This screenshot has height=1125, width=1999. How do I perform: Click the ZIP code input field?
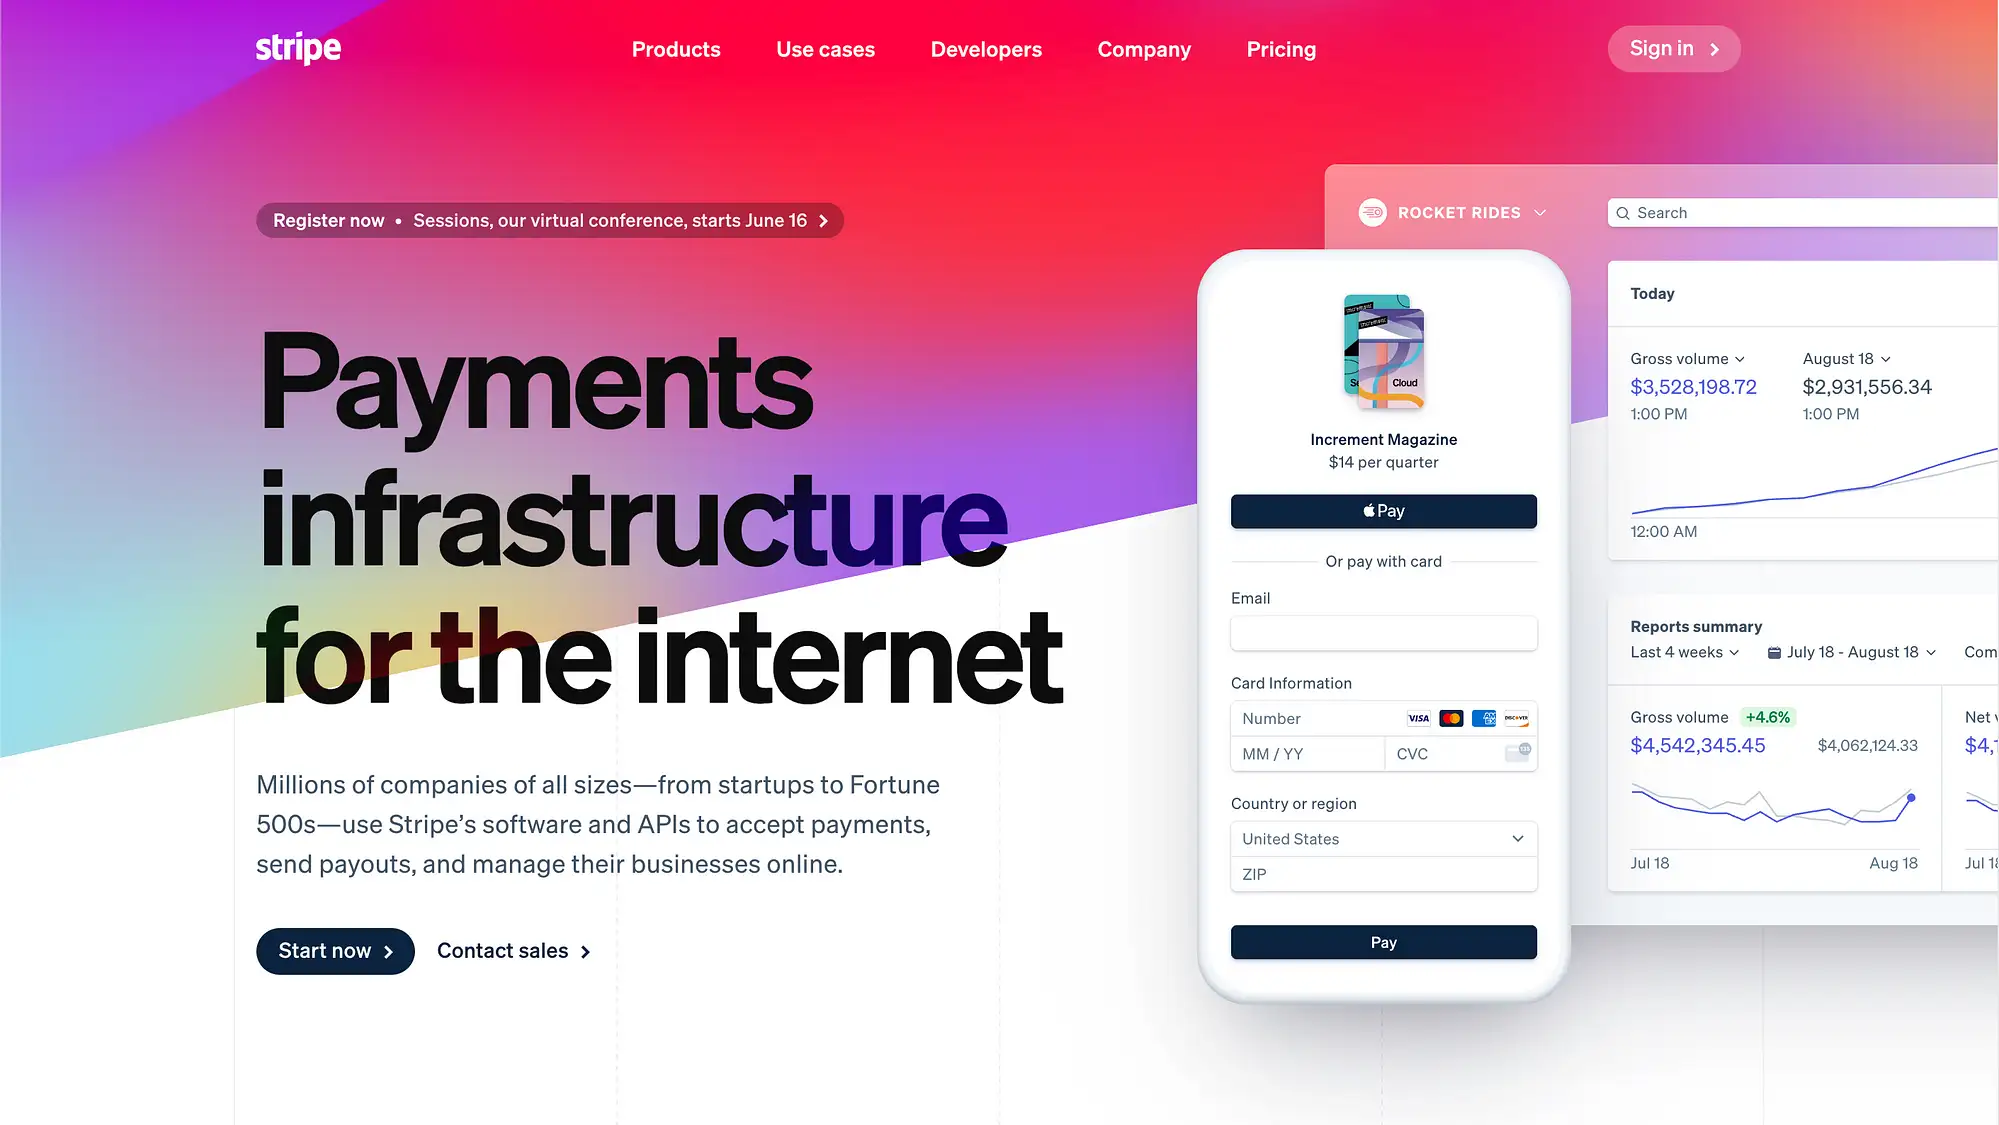tap(1383, 874)
